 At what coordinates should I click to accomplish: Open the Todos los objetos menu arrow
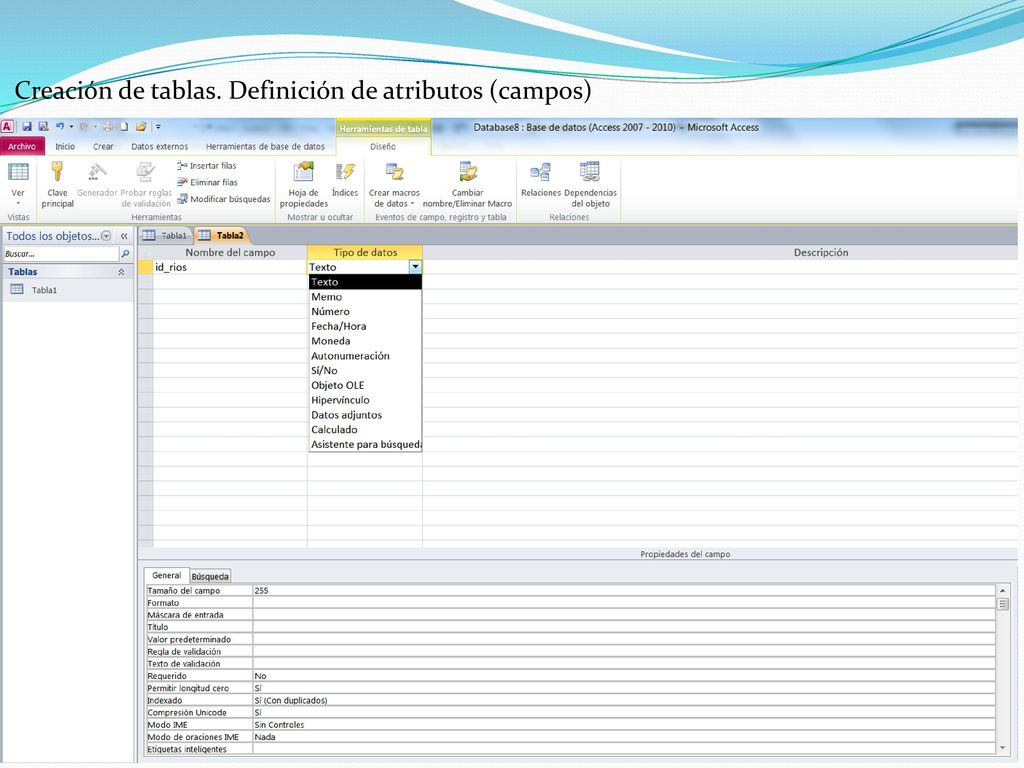106,236
